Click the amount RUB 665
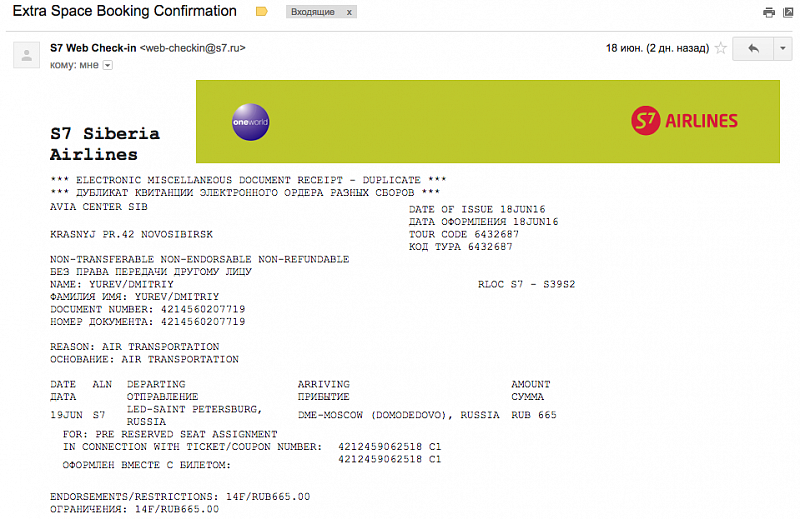The image size is (800, 519). tap(534, 415)
